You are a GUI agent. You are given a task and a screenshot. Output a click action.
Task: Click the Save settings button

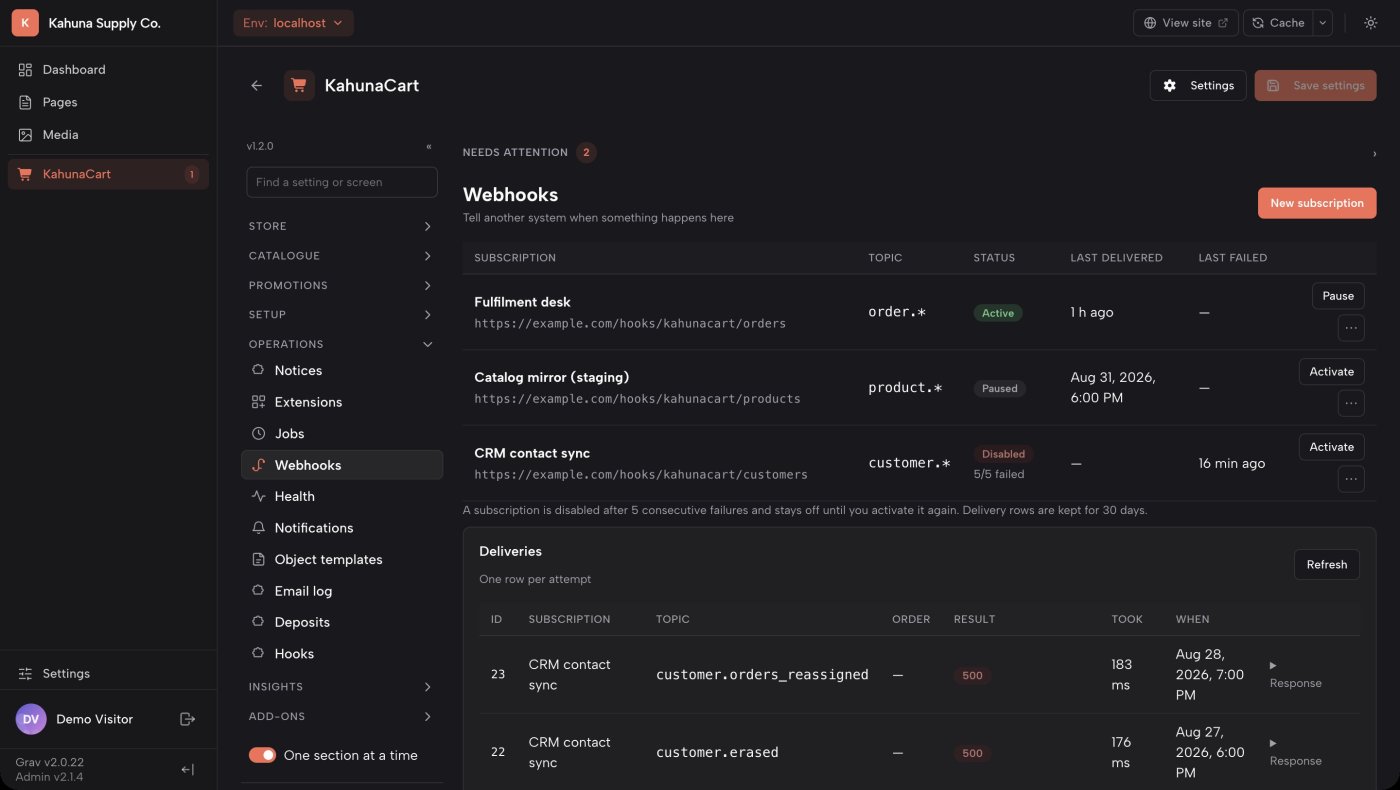pyautogui.click(x=1315, y=86)
